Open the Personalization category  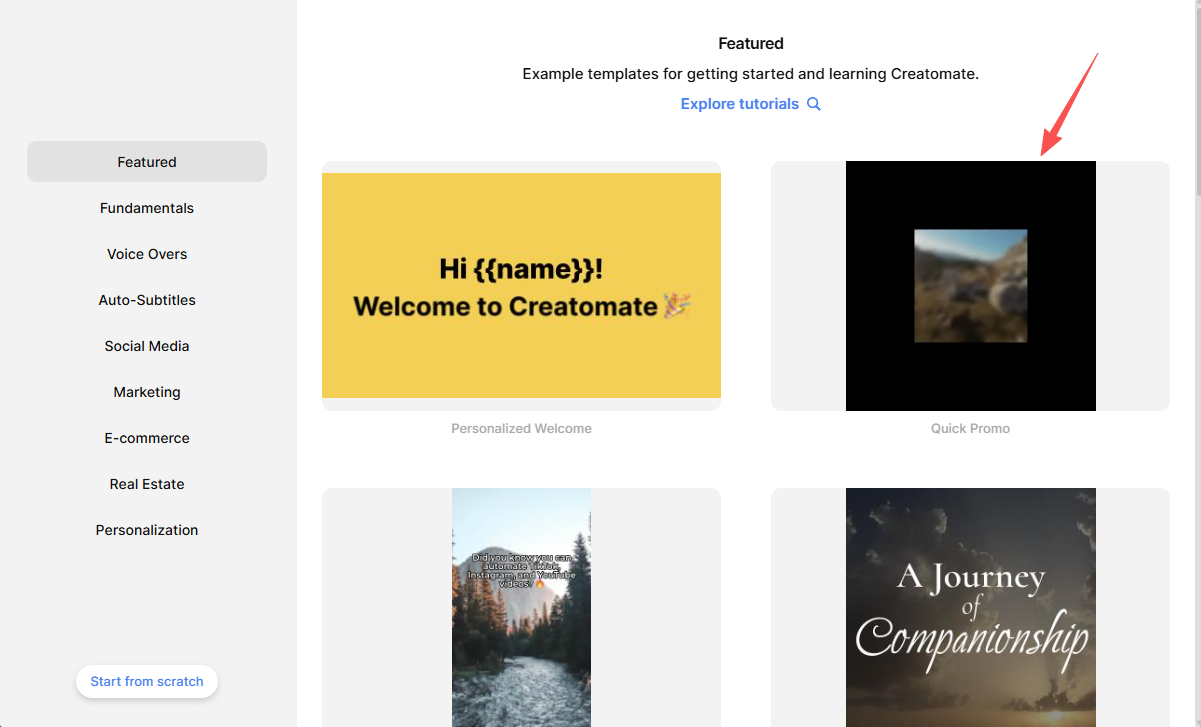tap(147, 530)
